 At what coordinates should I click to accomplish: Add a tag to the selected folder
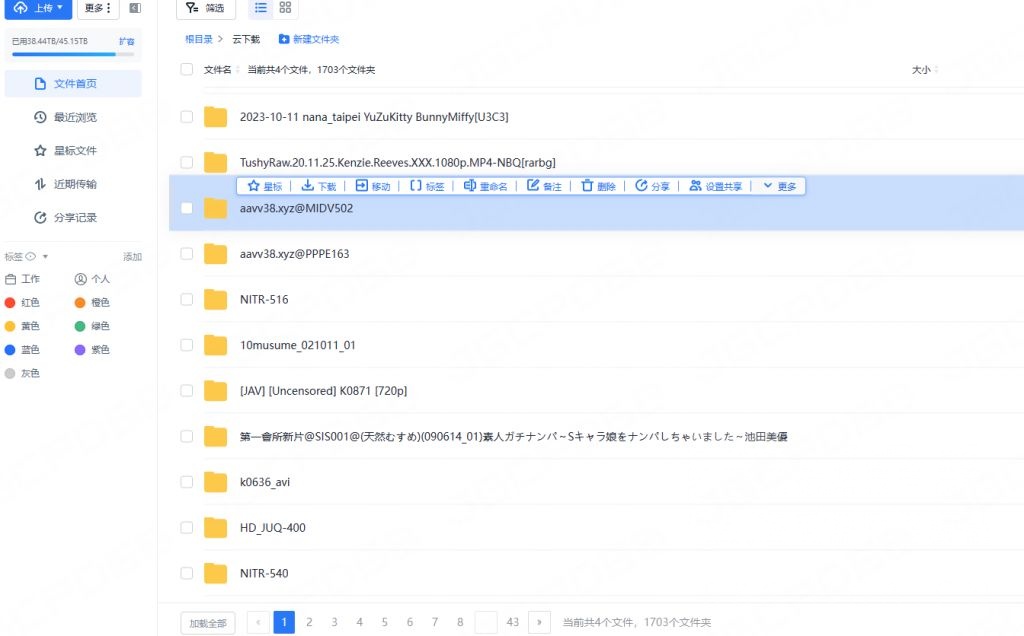pos(427,185)
